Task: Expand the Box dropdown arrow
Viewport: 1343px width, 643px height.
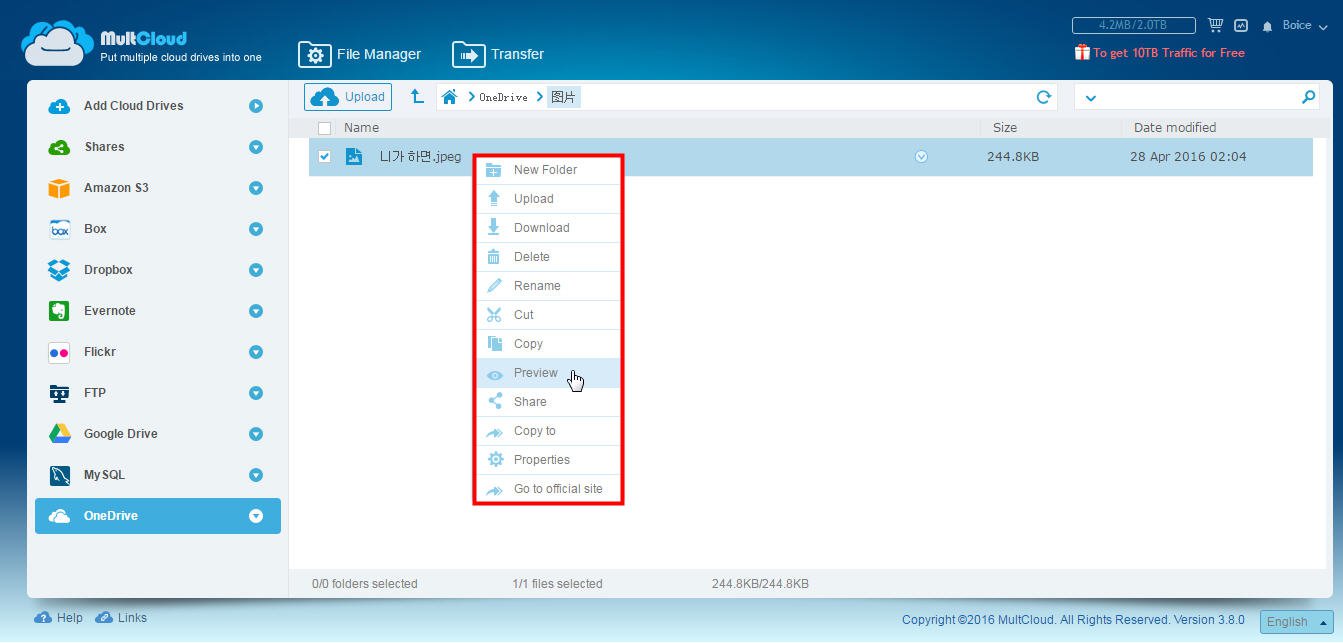Action: pos(256,229)
